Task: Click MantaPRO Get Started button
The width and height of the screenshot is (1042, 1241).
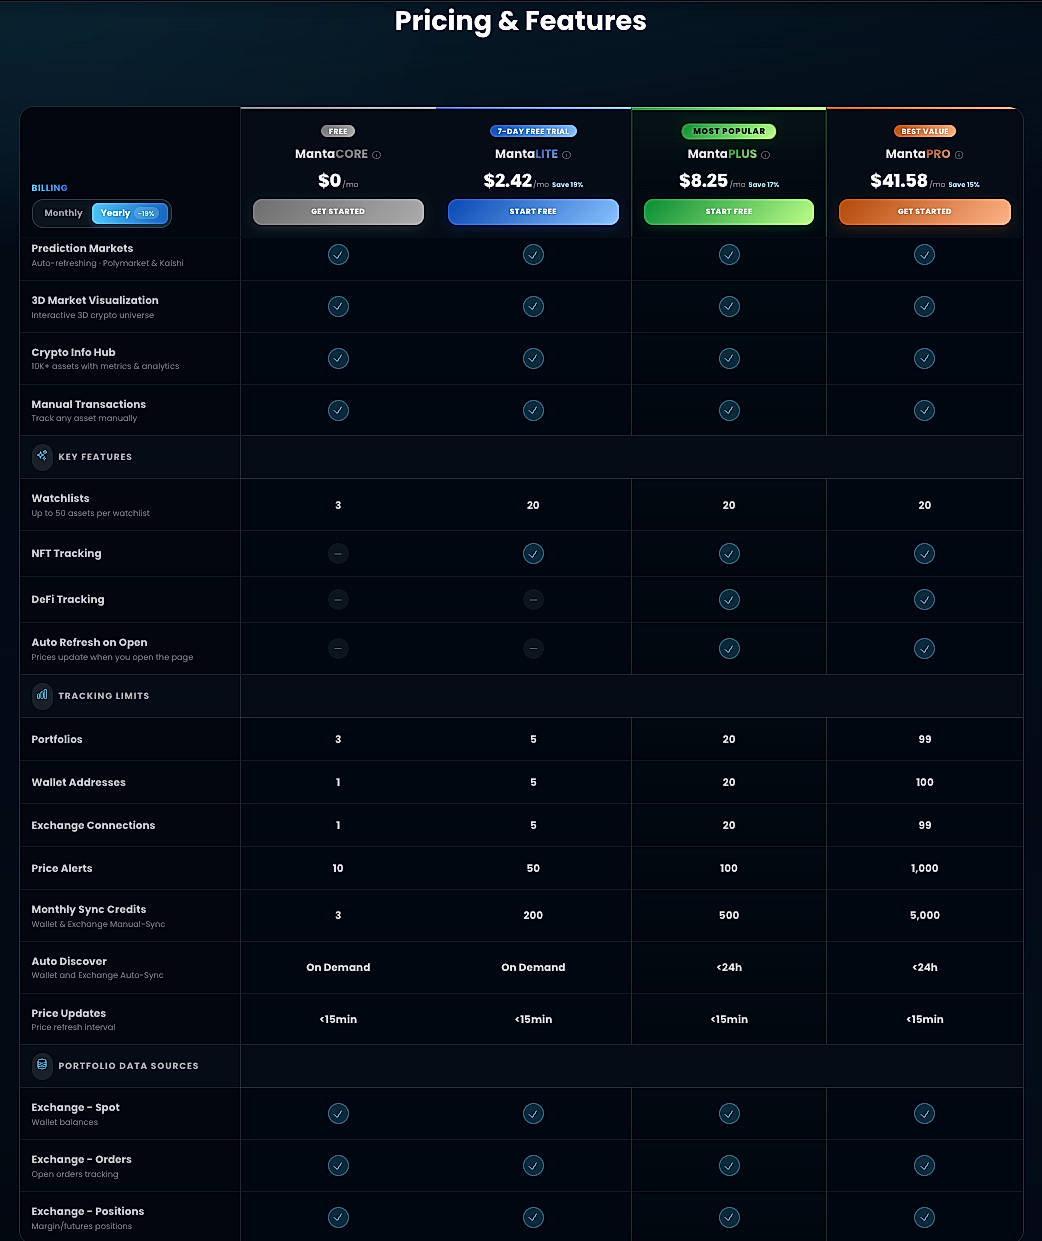Action: coord(925,212)
